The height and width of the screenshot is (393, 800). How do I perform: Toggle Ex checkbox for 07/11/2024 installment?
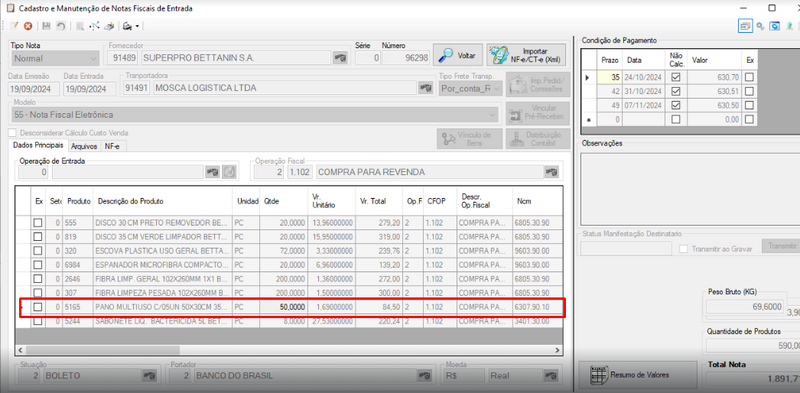click(749, 105)
